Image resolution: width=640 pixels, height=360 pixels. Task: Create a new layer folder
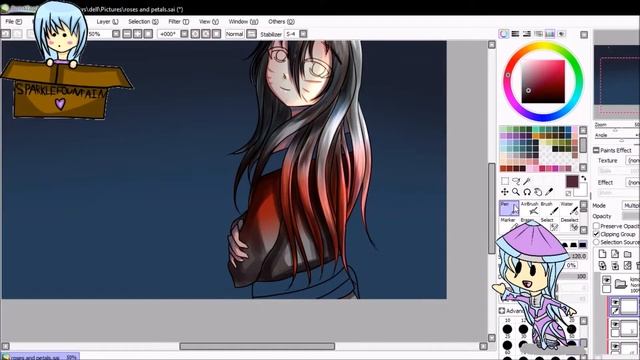(x=628, y=254)
